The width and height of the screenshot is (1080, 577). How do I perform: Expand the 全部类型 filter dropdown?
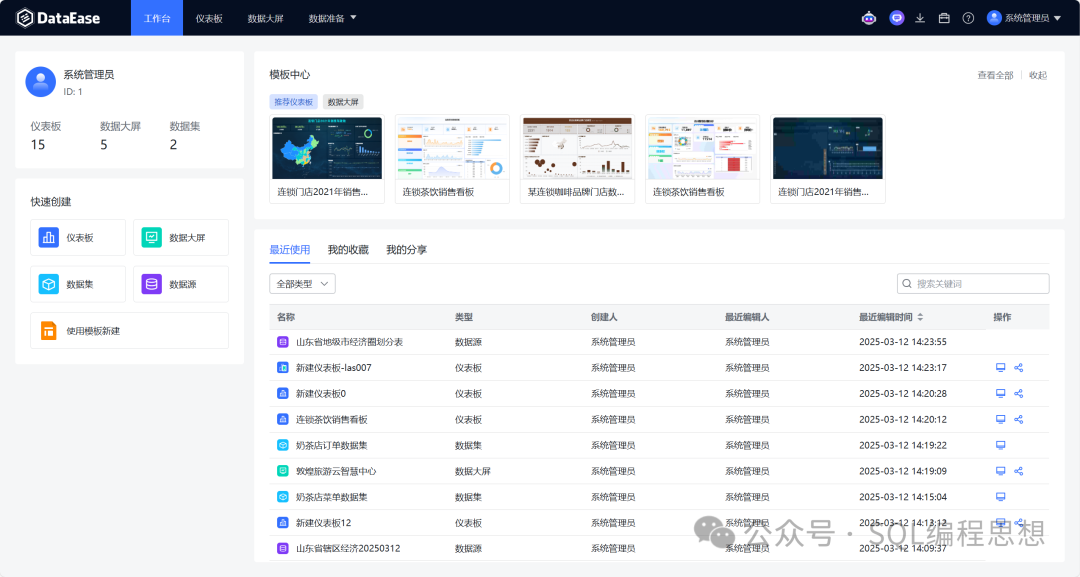[302, 284]
